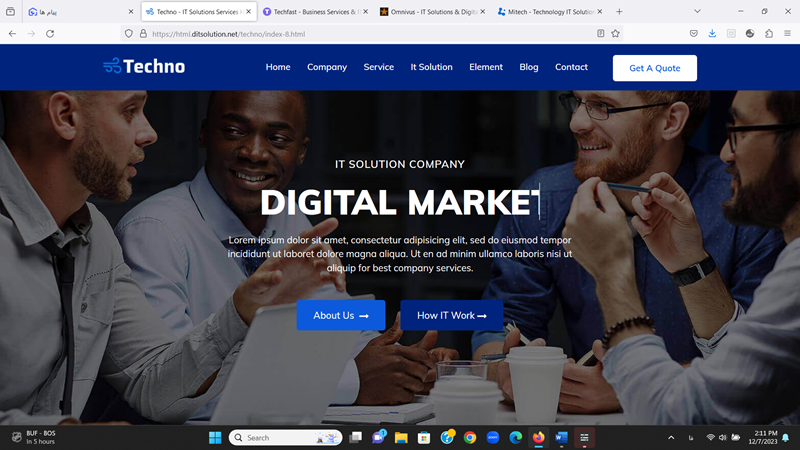Open the Firefox extensions icon
The image size is (800, 450).
point(769,33)
